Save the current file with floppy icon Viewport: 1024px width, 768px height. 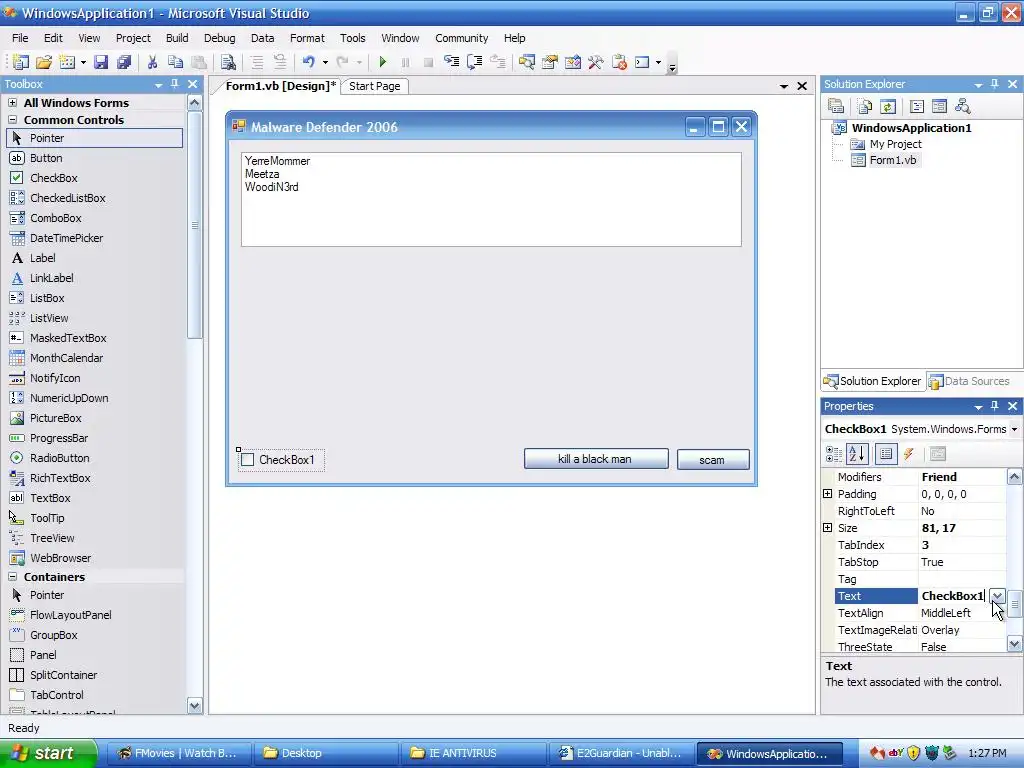(x=101, y=62)
